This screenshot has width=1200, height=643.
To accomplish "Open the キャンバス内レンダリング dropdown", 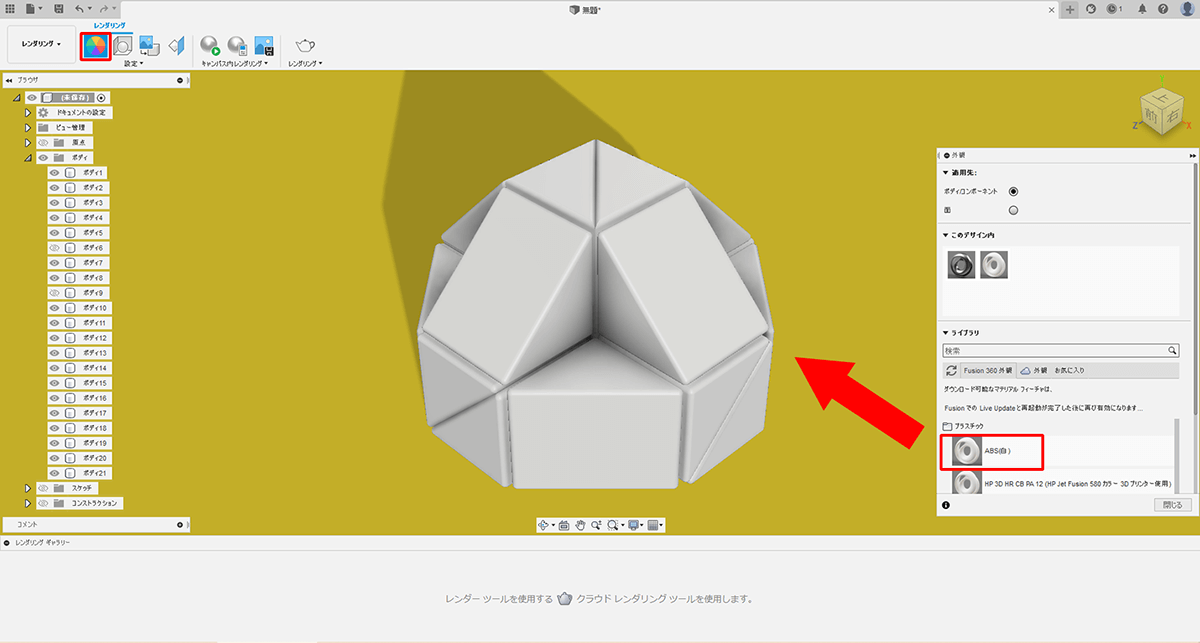I will click(x=236, y=63).
